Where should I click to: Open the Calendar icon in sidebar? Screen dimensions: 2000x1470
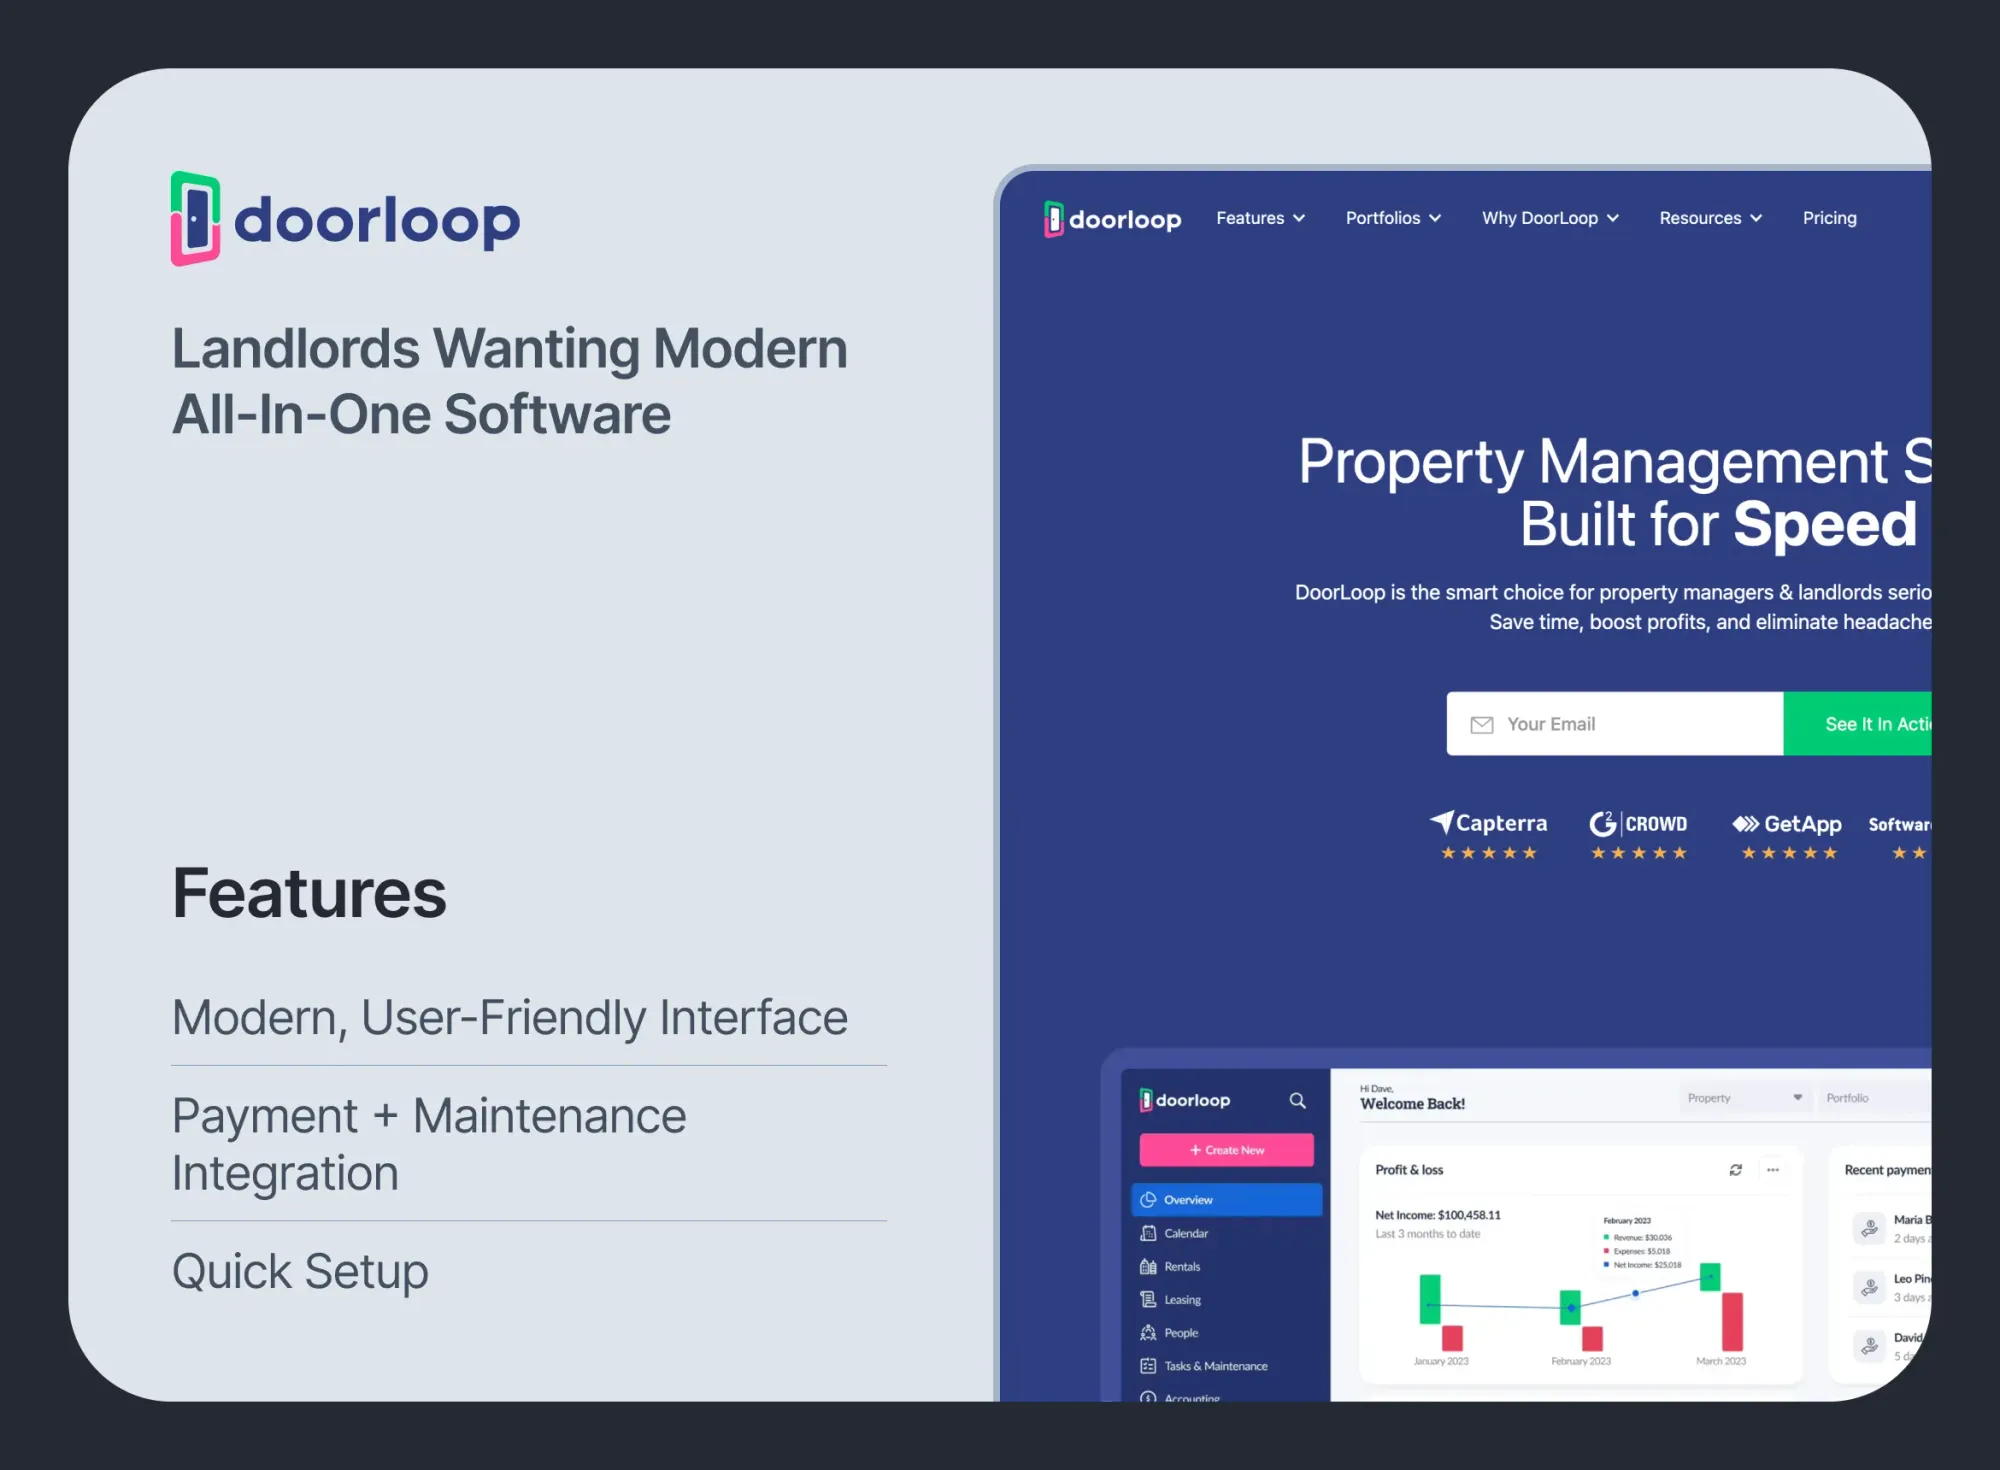[x=1148, y=1233]
